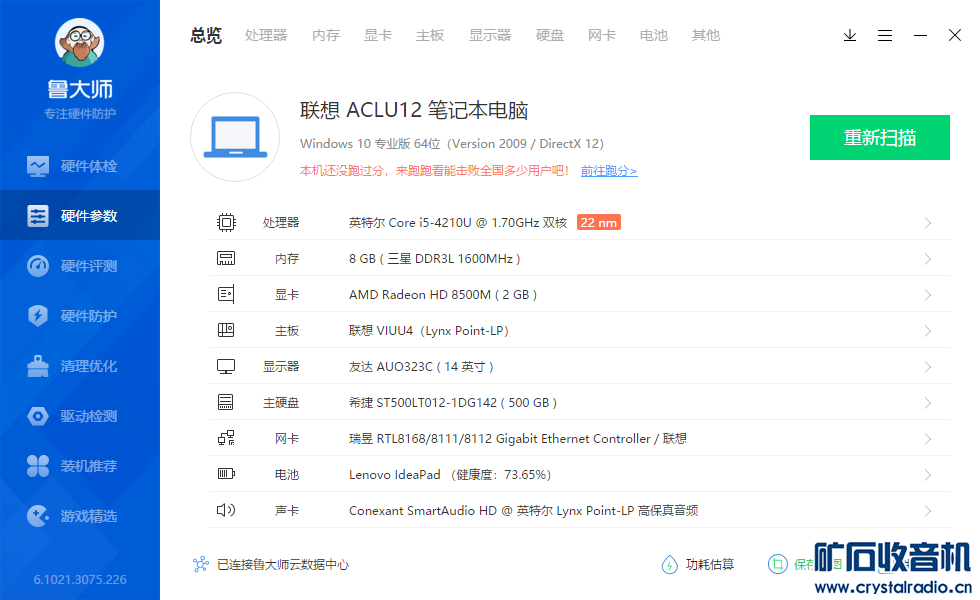Screen dimensions: 980x600
Task: Go to 驱动检测 via its sidebar icon
Action: [38, 416]
